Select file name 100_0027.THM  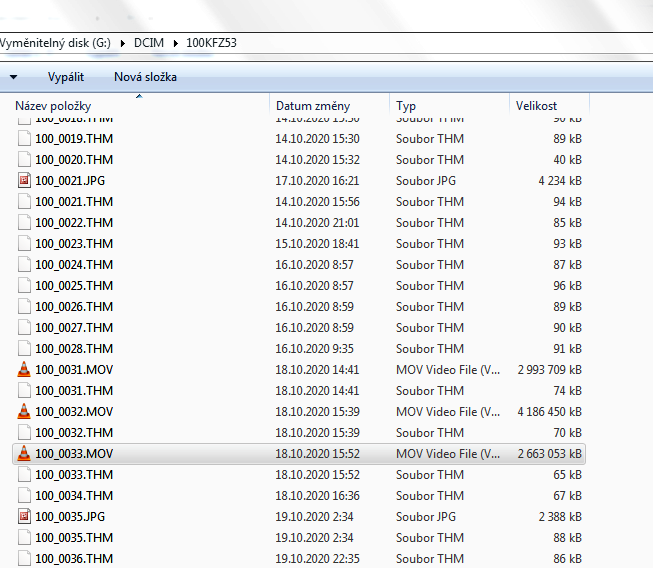[x=74, y=328]
